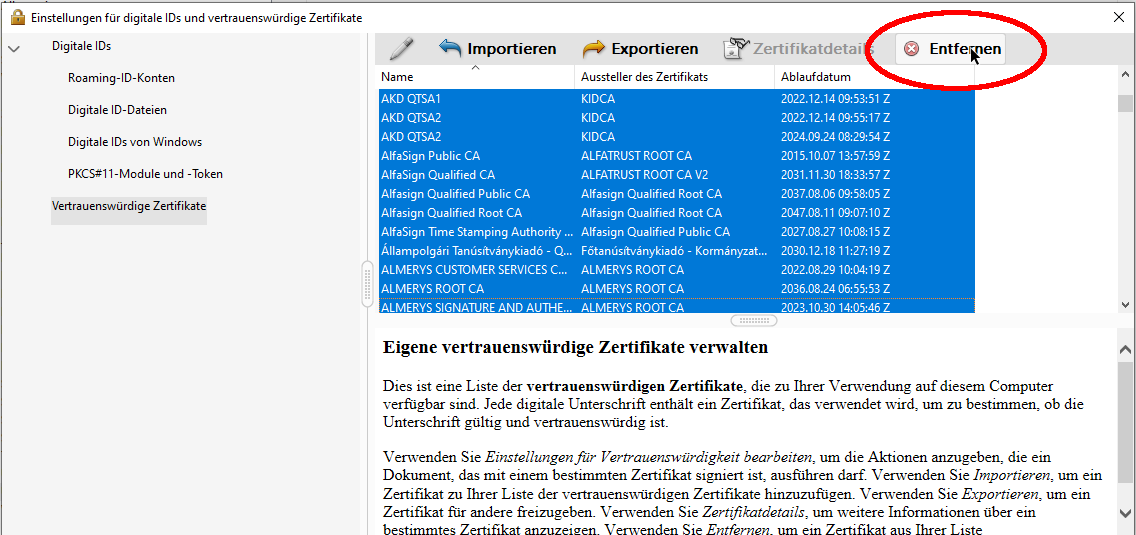Select Digitale IDs von Windows
Viewport: 1136px width, 535px height.
click(x=135, y=141)
